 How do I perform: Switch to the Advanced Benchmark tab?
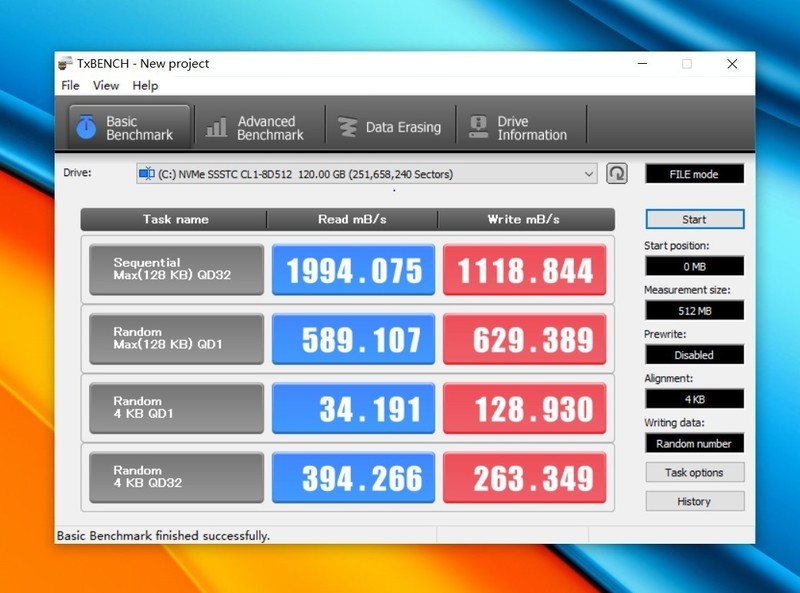(x=256, y=128)
